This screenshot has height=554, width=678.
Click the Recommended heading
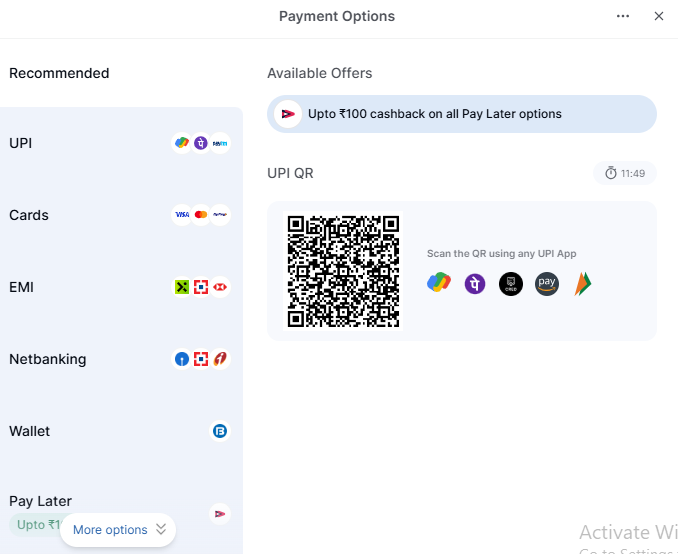click(59, 73)
